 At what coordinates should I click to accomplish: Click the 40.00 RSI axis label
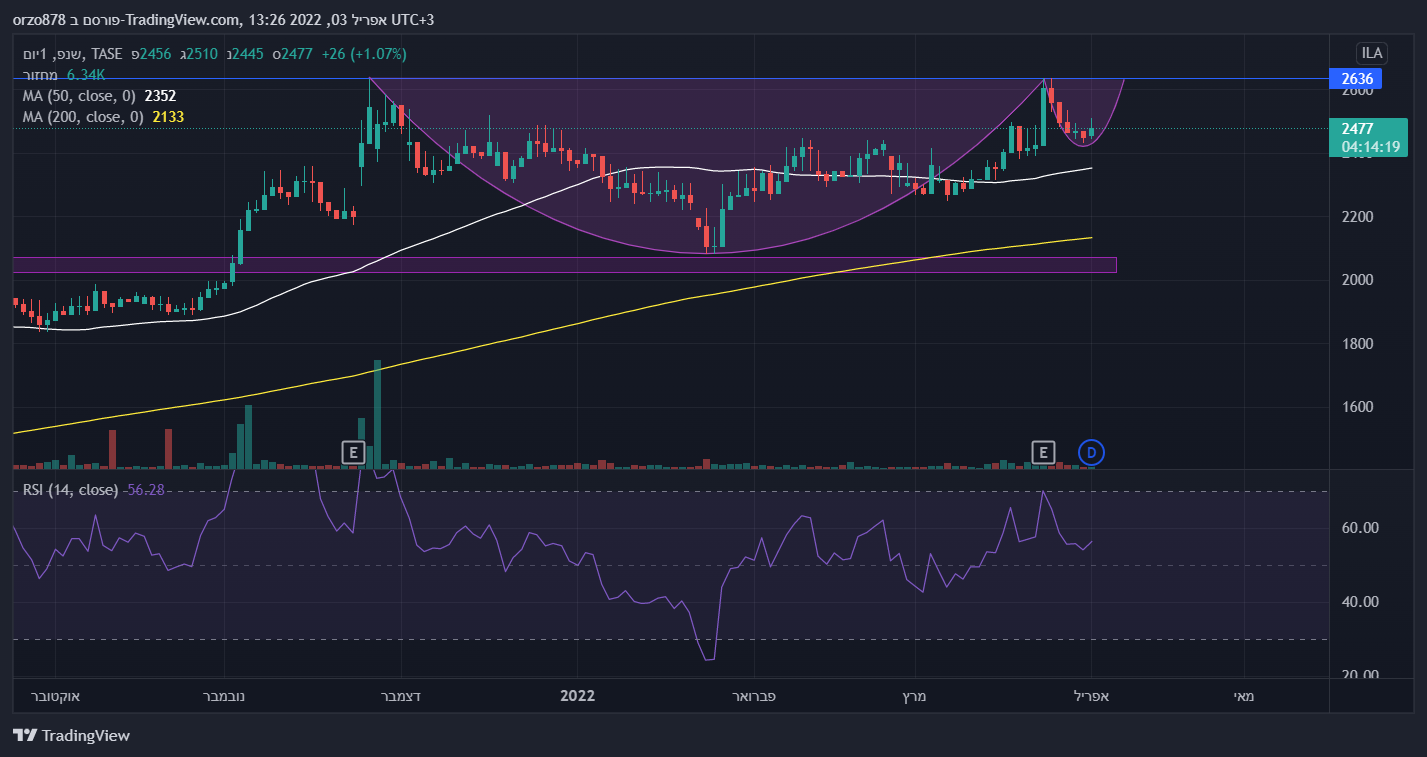(x=1359, y=602)
